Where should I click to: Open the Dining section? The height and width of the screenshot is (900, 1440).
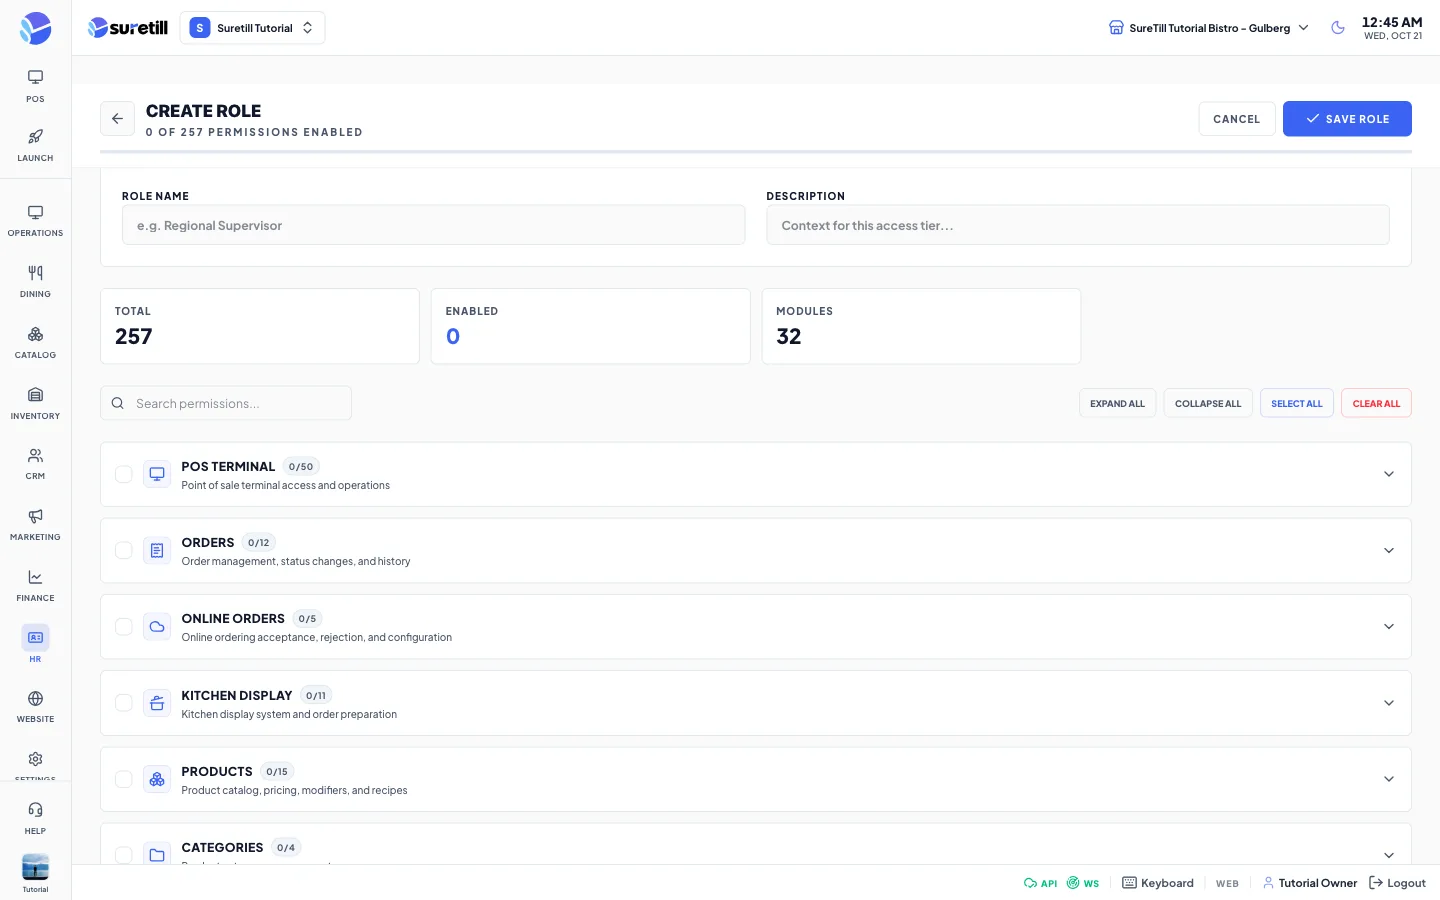[35, 282]
